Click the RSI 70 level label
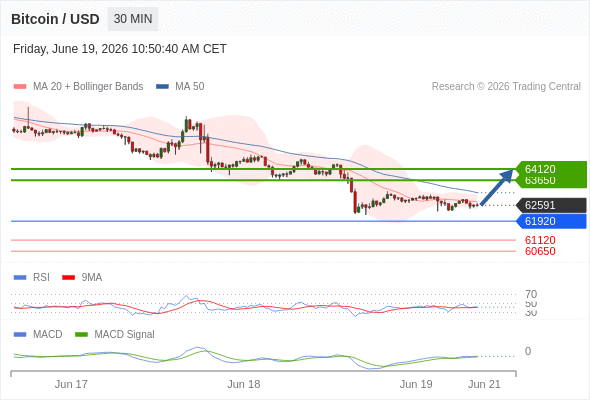This screenshot has height=400, width=590. click(531, 294)
